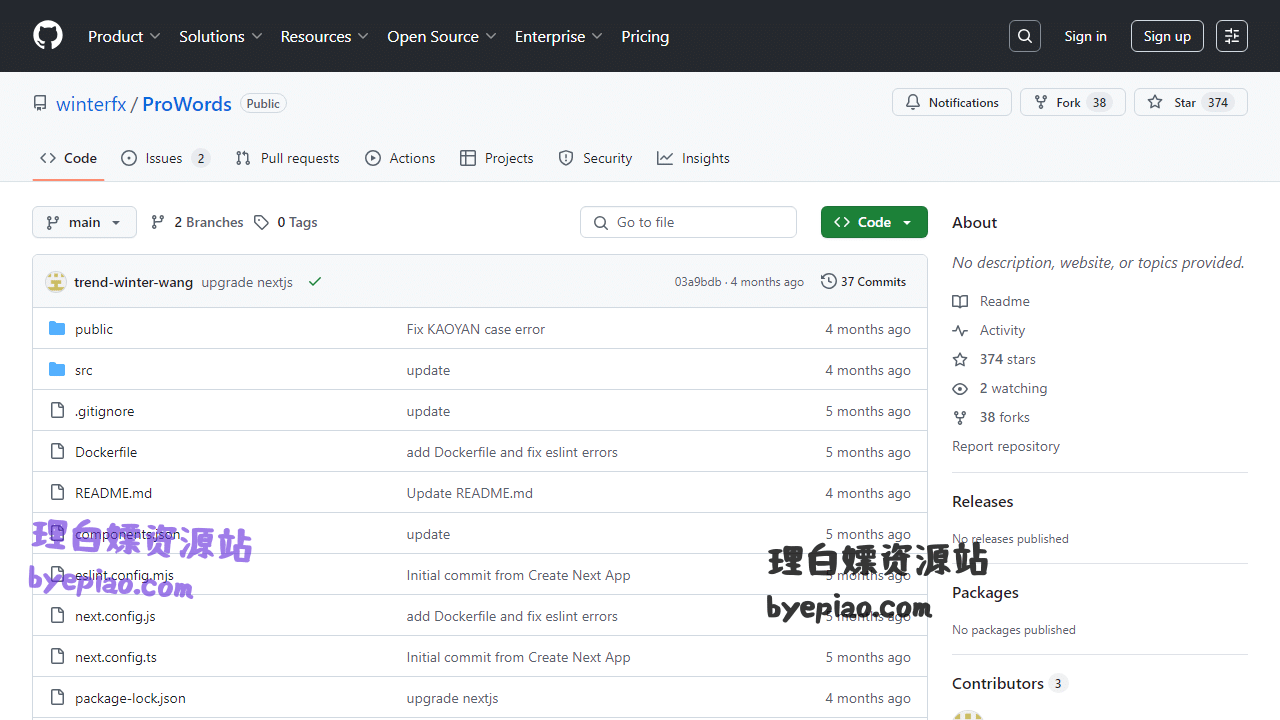Click the next.config.ts file icon

pos(57,657)
